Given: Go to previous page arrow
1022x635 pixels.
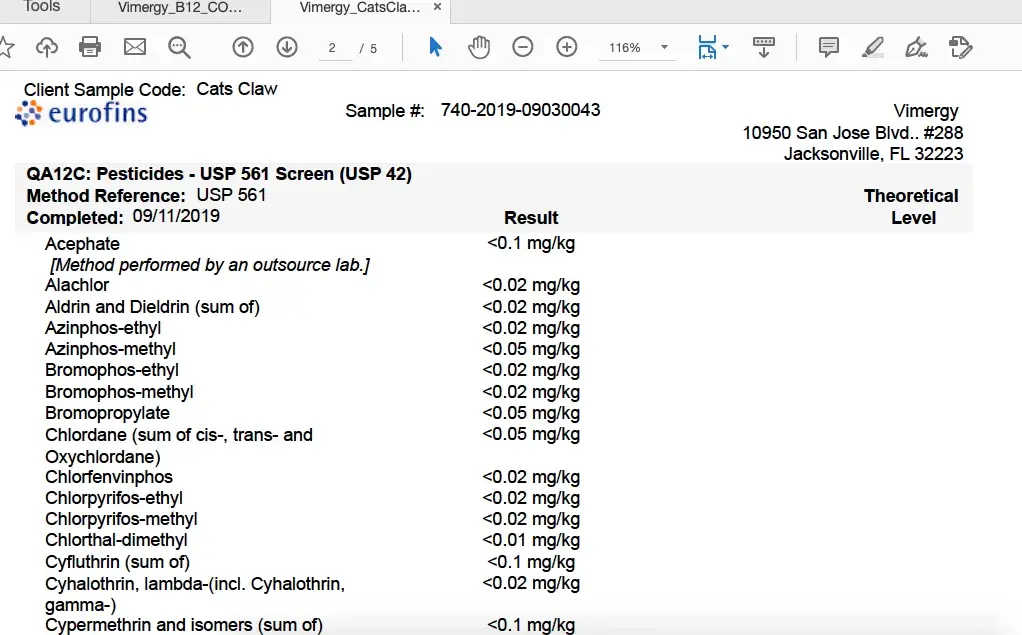Looking at the screenshot, I should (243, 47).
